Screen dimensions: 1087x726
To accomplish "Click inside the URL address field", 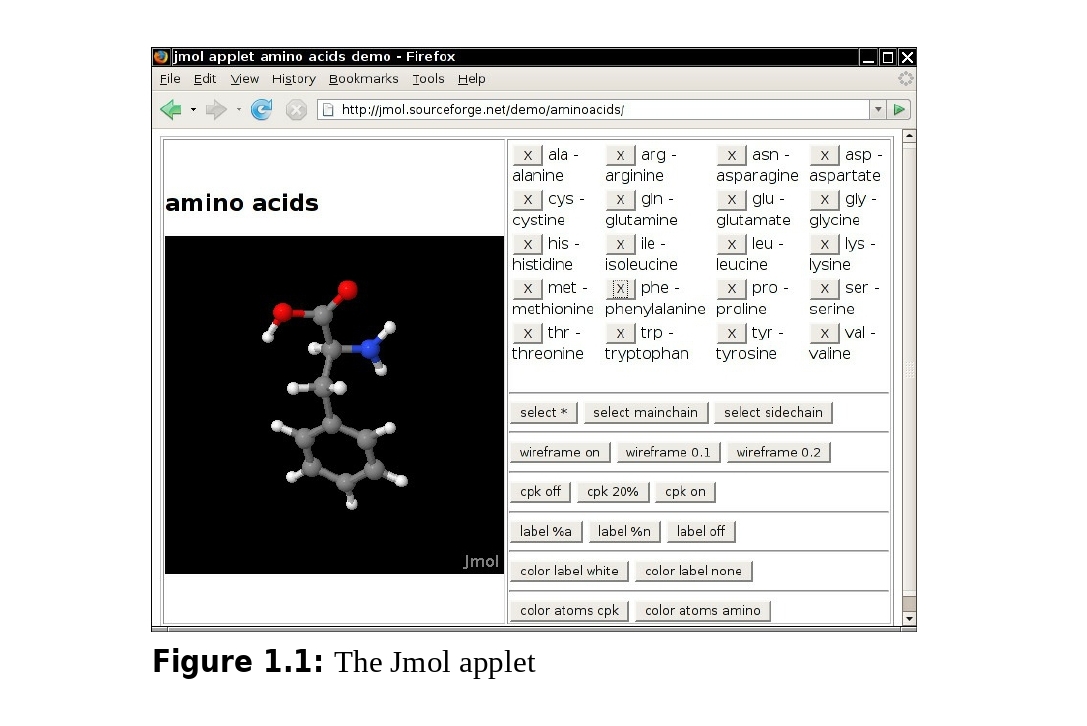I will (x=600, y=110).
